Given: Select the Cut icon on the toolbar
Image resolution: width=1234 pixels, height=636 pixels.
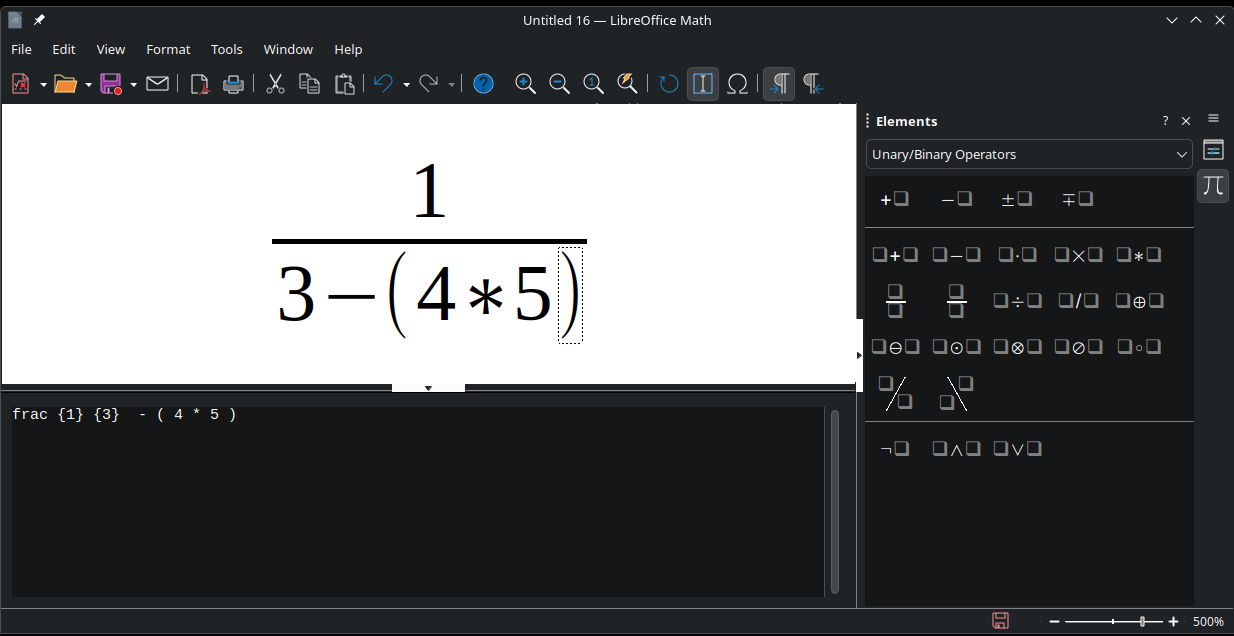Looking at the screenshot, I should pos(275,84).
